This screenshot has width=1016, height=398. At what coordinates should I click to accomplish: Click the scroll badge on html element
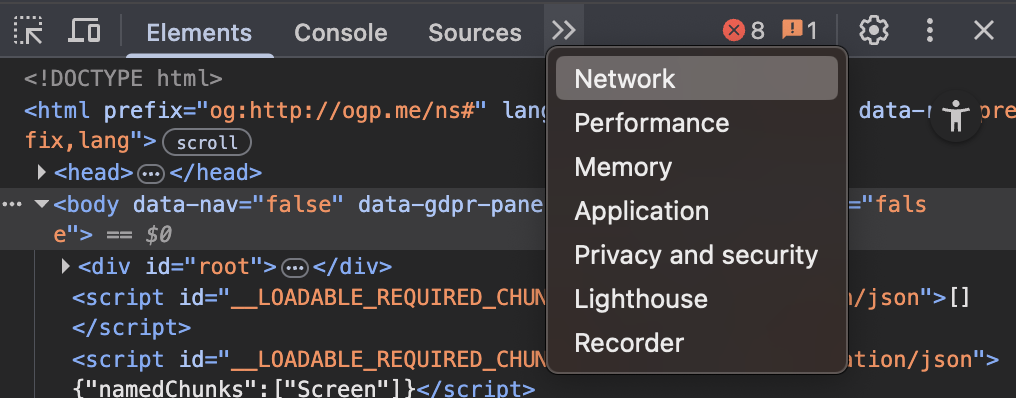click(x=207, y=143)
